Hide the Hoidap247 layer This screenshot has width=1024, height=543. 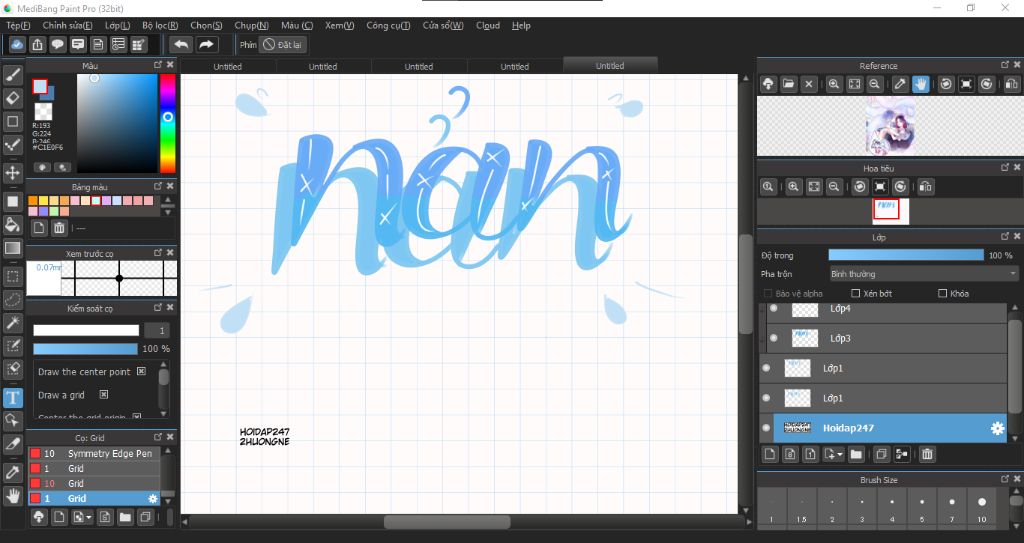pos(766,428)
